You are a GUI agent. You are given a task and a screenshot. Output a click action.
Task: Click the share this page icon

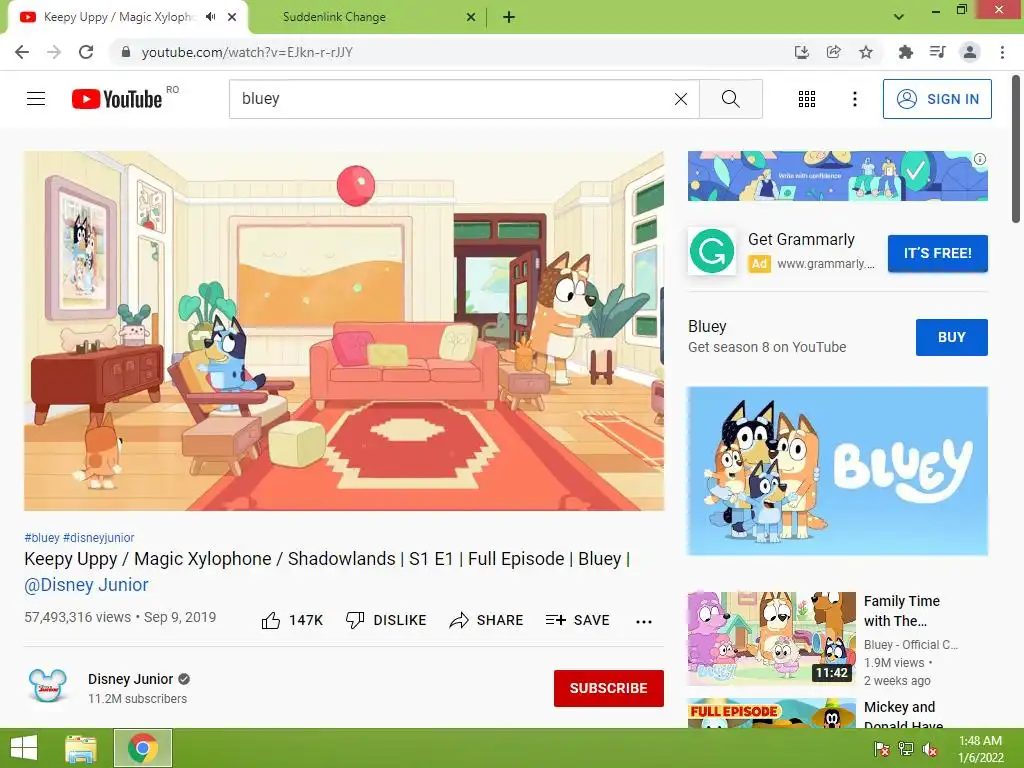tap(833, 52)
